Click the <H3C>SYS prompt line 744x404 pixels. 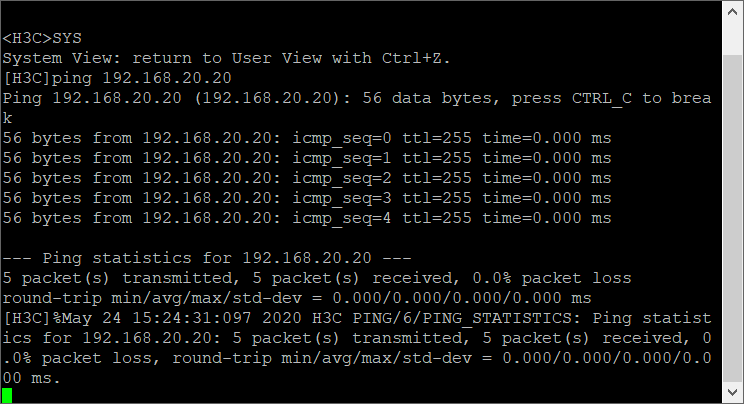42,38
